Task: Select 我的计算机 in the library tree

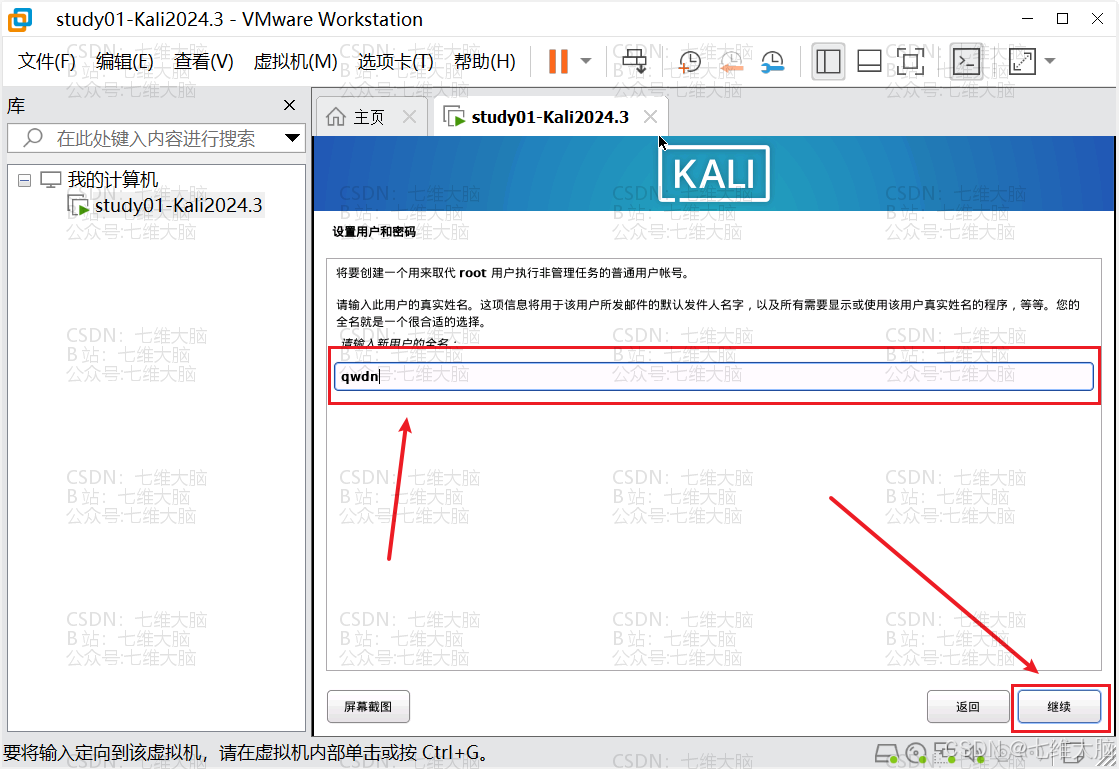Action: coord(113,180)
